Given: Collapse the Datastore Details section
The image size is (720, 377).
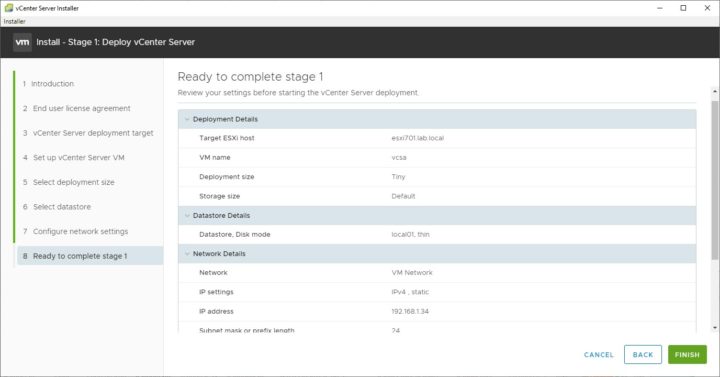Looking at the screenshot, I should coord(187,216).
